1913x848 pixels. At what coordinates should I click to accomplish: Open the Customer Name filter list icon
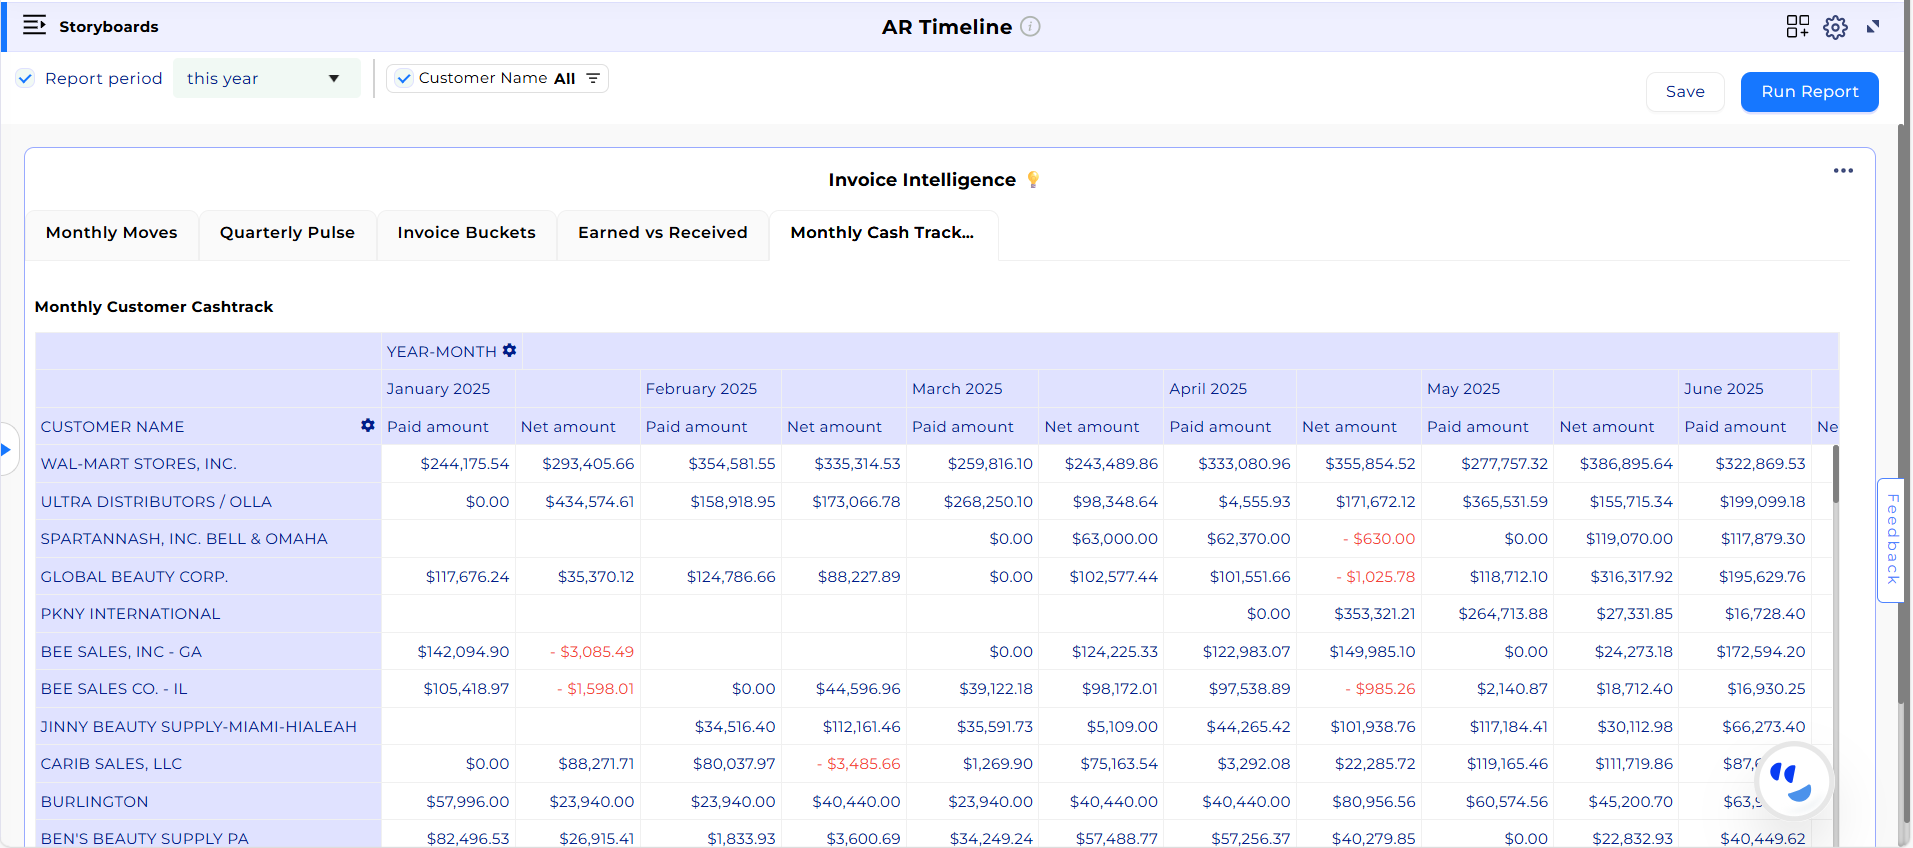click(593, 78)
